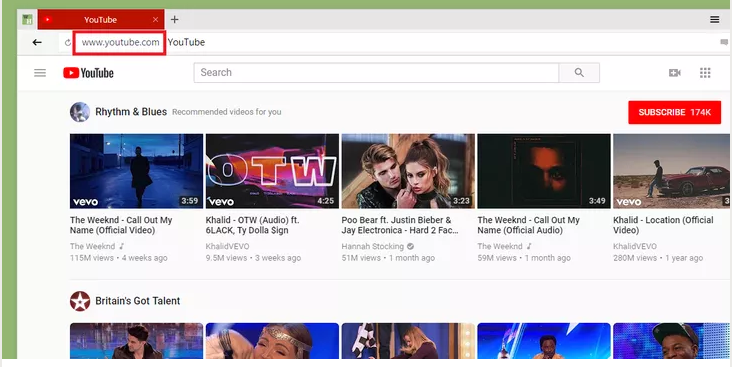Click the '9.5M views • 3 weeks ago' text
Image resolution: width=732 pixels, height=367 pixels.
click(x=253, y=258)
